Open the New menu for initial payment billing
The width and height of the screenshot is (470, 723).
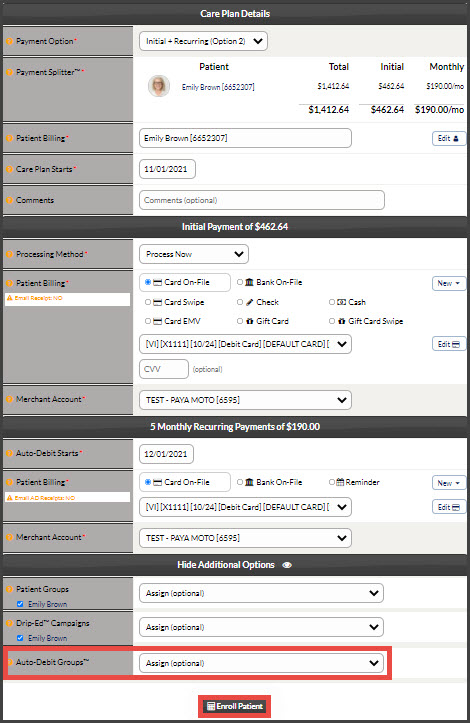(x=448, y=283)
